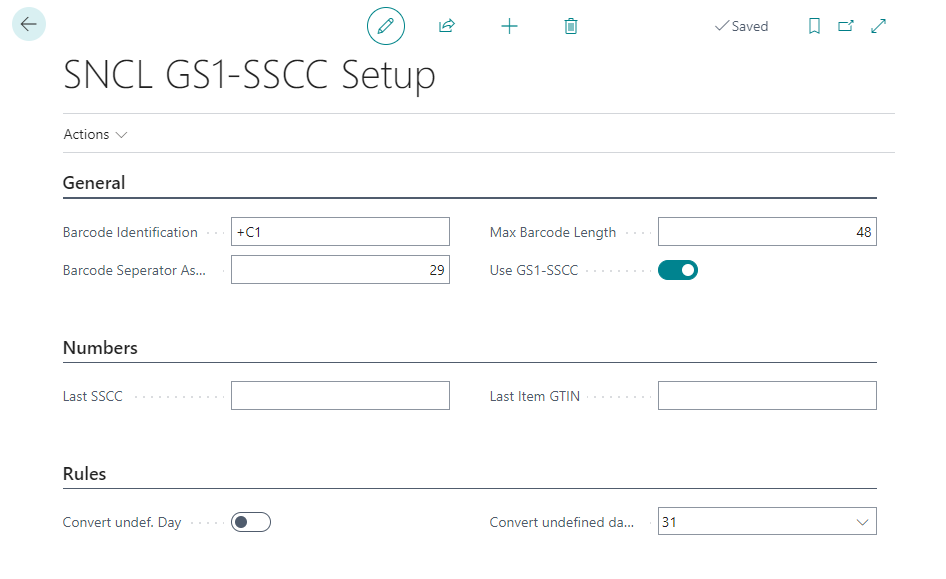946x579 pixels.
Task: Collapse the Numbers section header
Action: point(100,348)
